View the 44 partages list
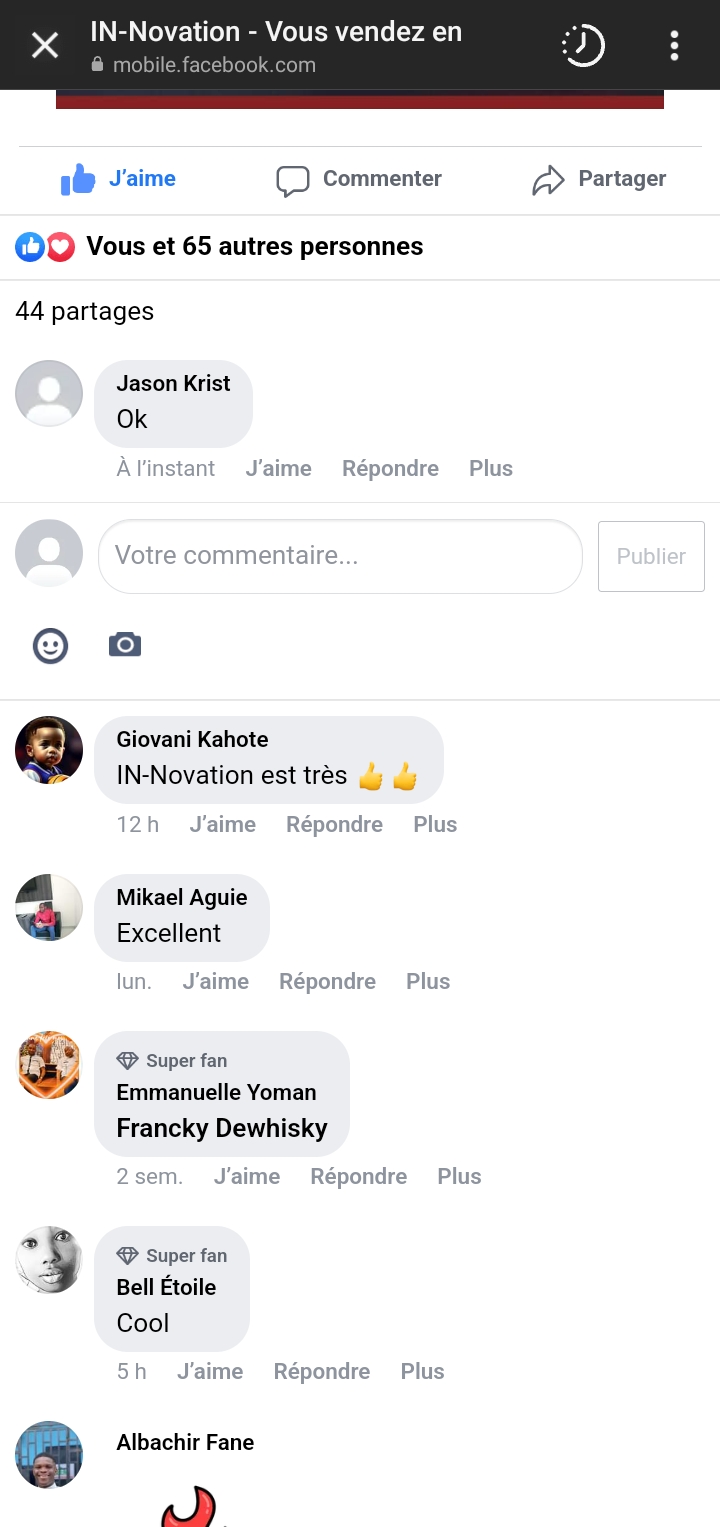This screenshot has height=1527, width=720. [85, 311]
